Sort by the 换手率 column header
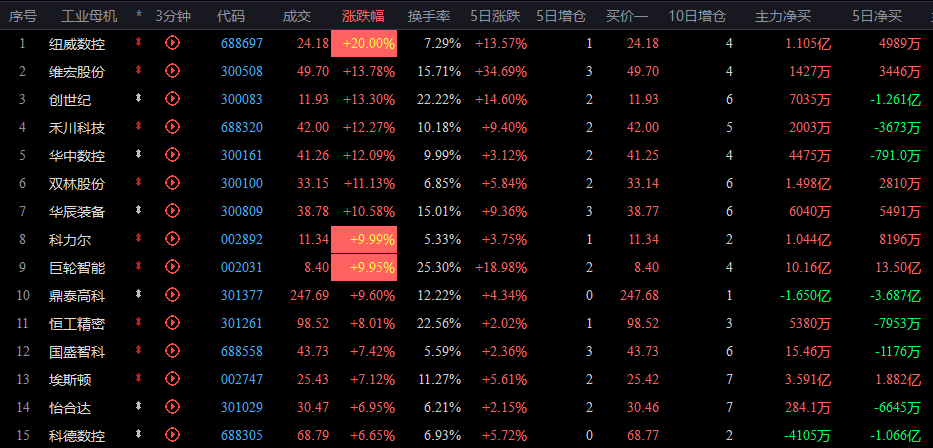Screen dimensions: 933x448 point(428,16)
